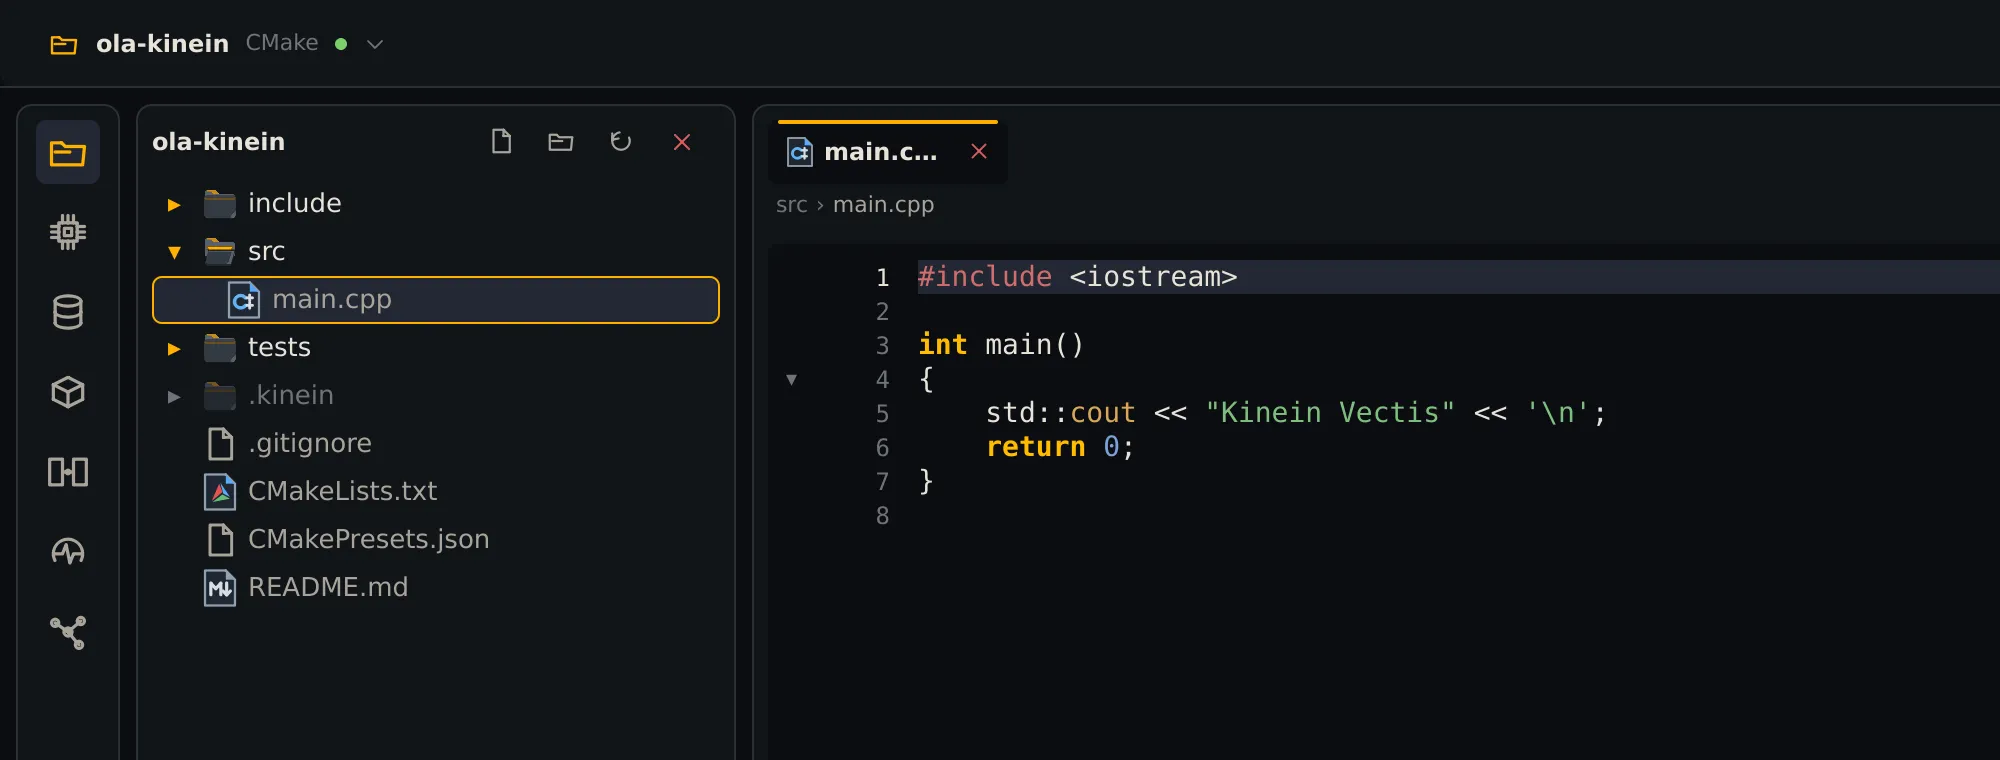This screenshot has height=760, width=2000.
Task: Click the ola-kinein project name in title bar
Action: [x=162, y=44]
